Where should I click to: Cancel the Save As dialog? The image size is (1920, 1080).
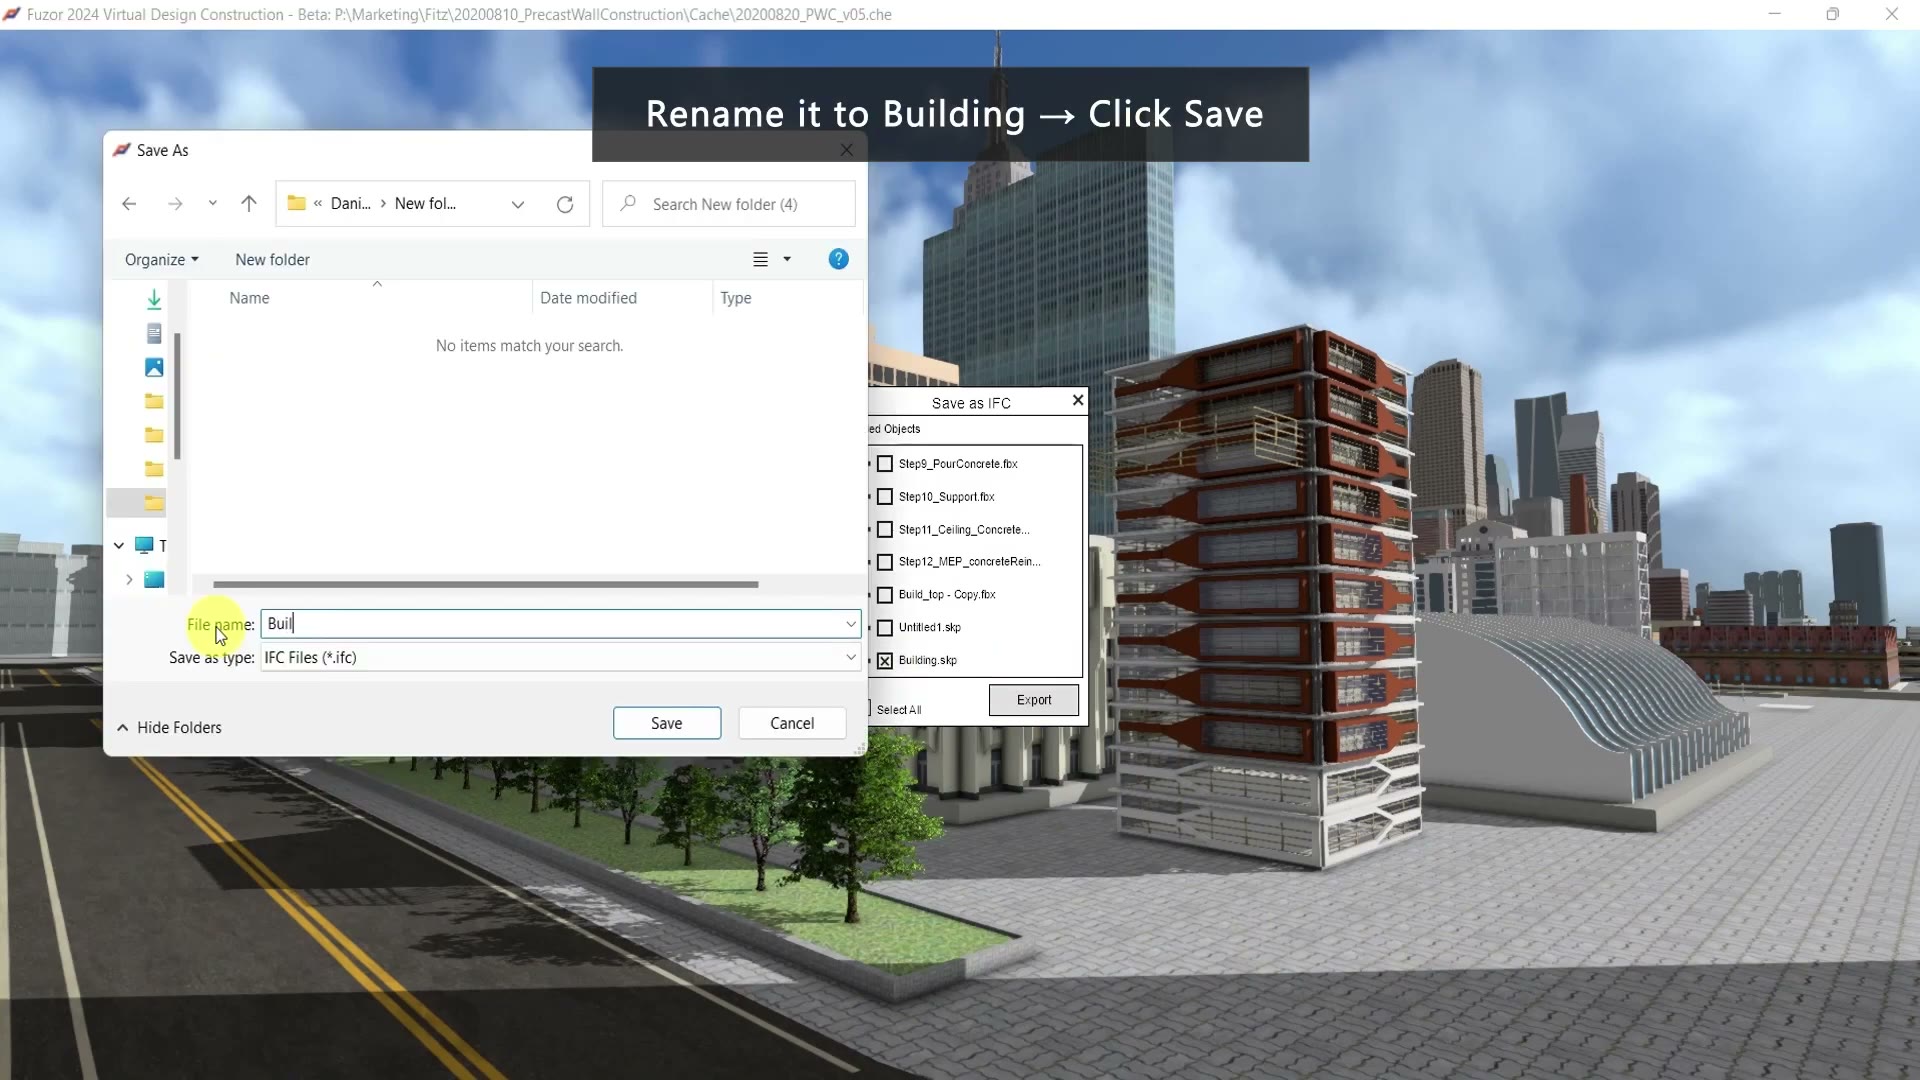click(x=792, y=723)
